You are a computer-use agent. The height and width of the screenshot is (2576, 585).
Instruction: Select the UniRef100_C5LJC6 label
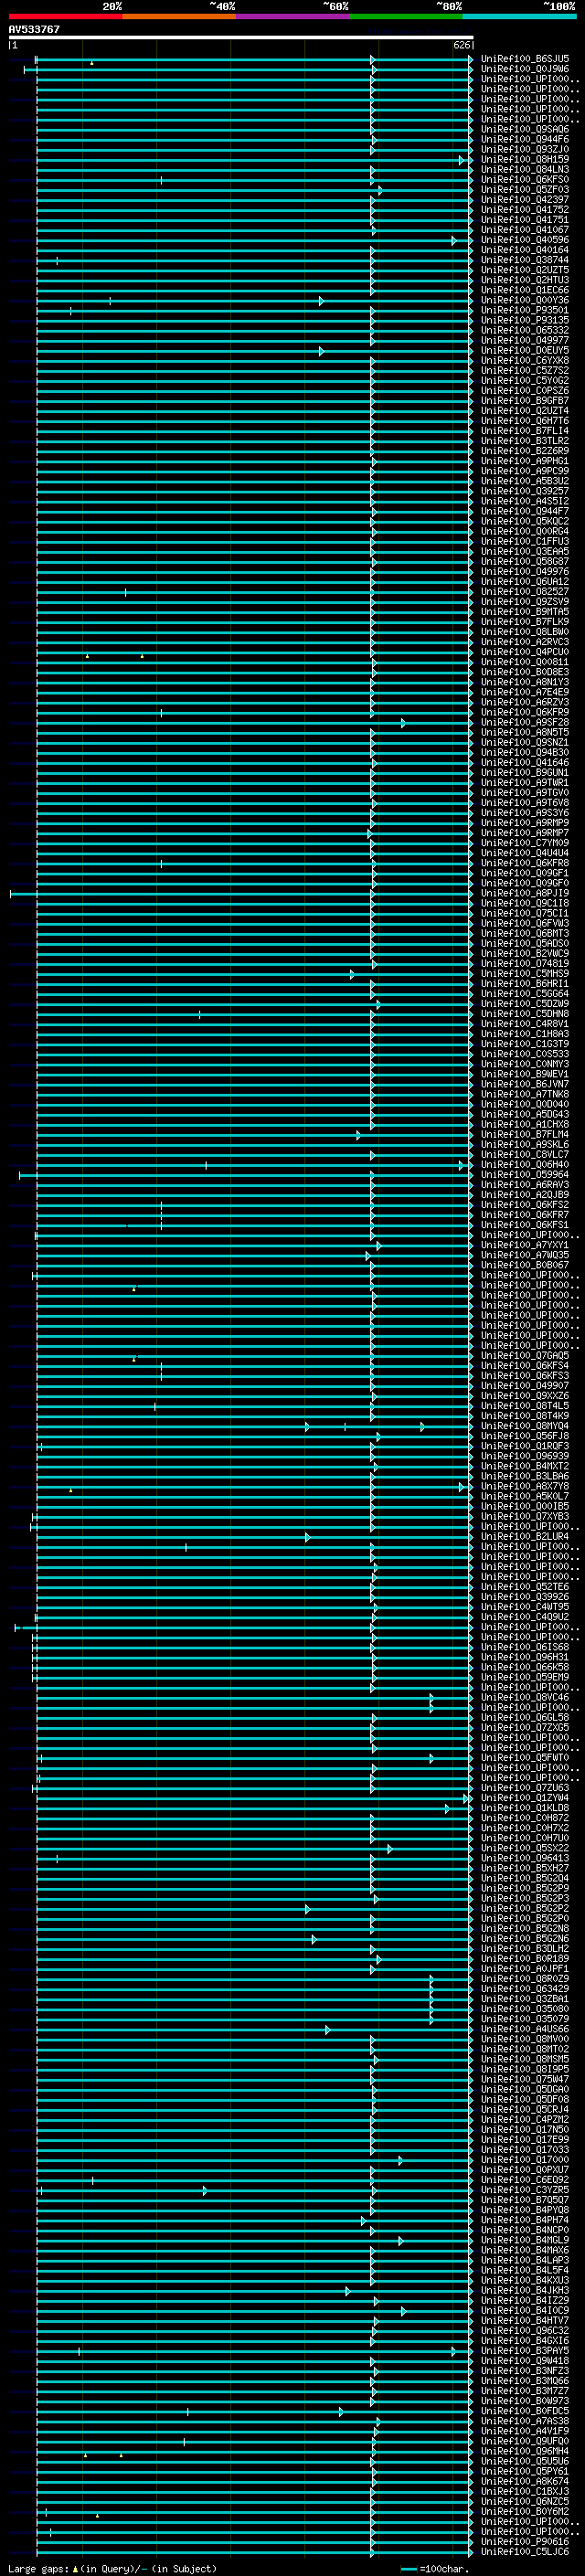tap(525, 2551)
